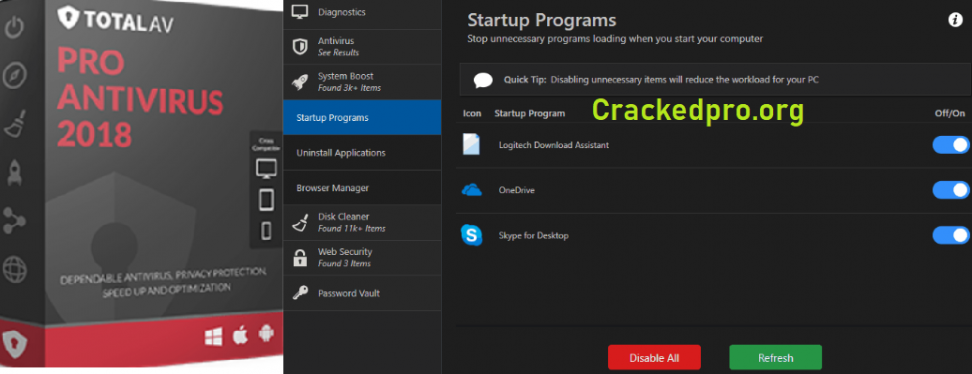Open Uninstall Applications menu item
Image resolution: width=972 pixels, height=374 pixels.
(x=362, y=153)
